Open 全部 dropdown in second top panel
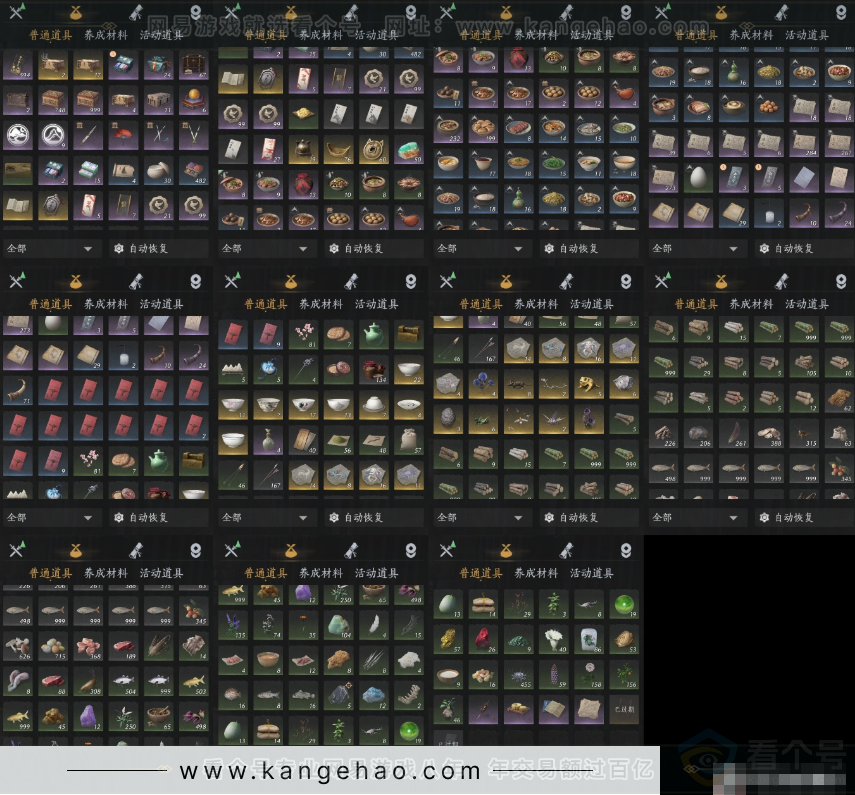Viewport: 855px width, 795px height. [x=266, y=249]
